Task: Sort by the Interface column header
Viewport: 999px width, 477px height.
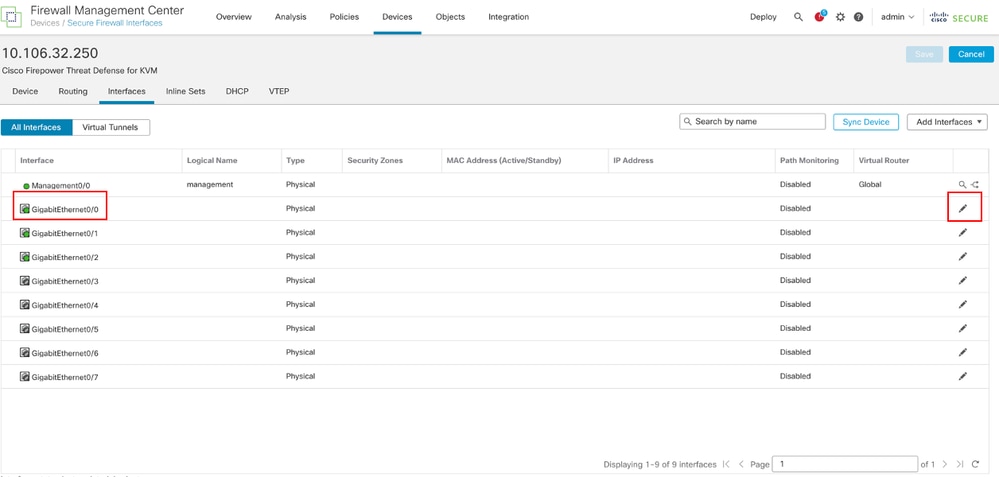Action: pos(37,160)
